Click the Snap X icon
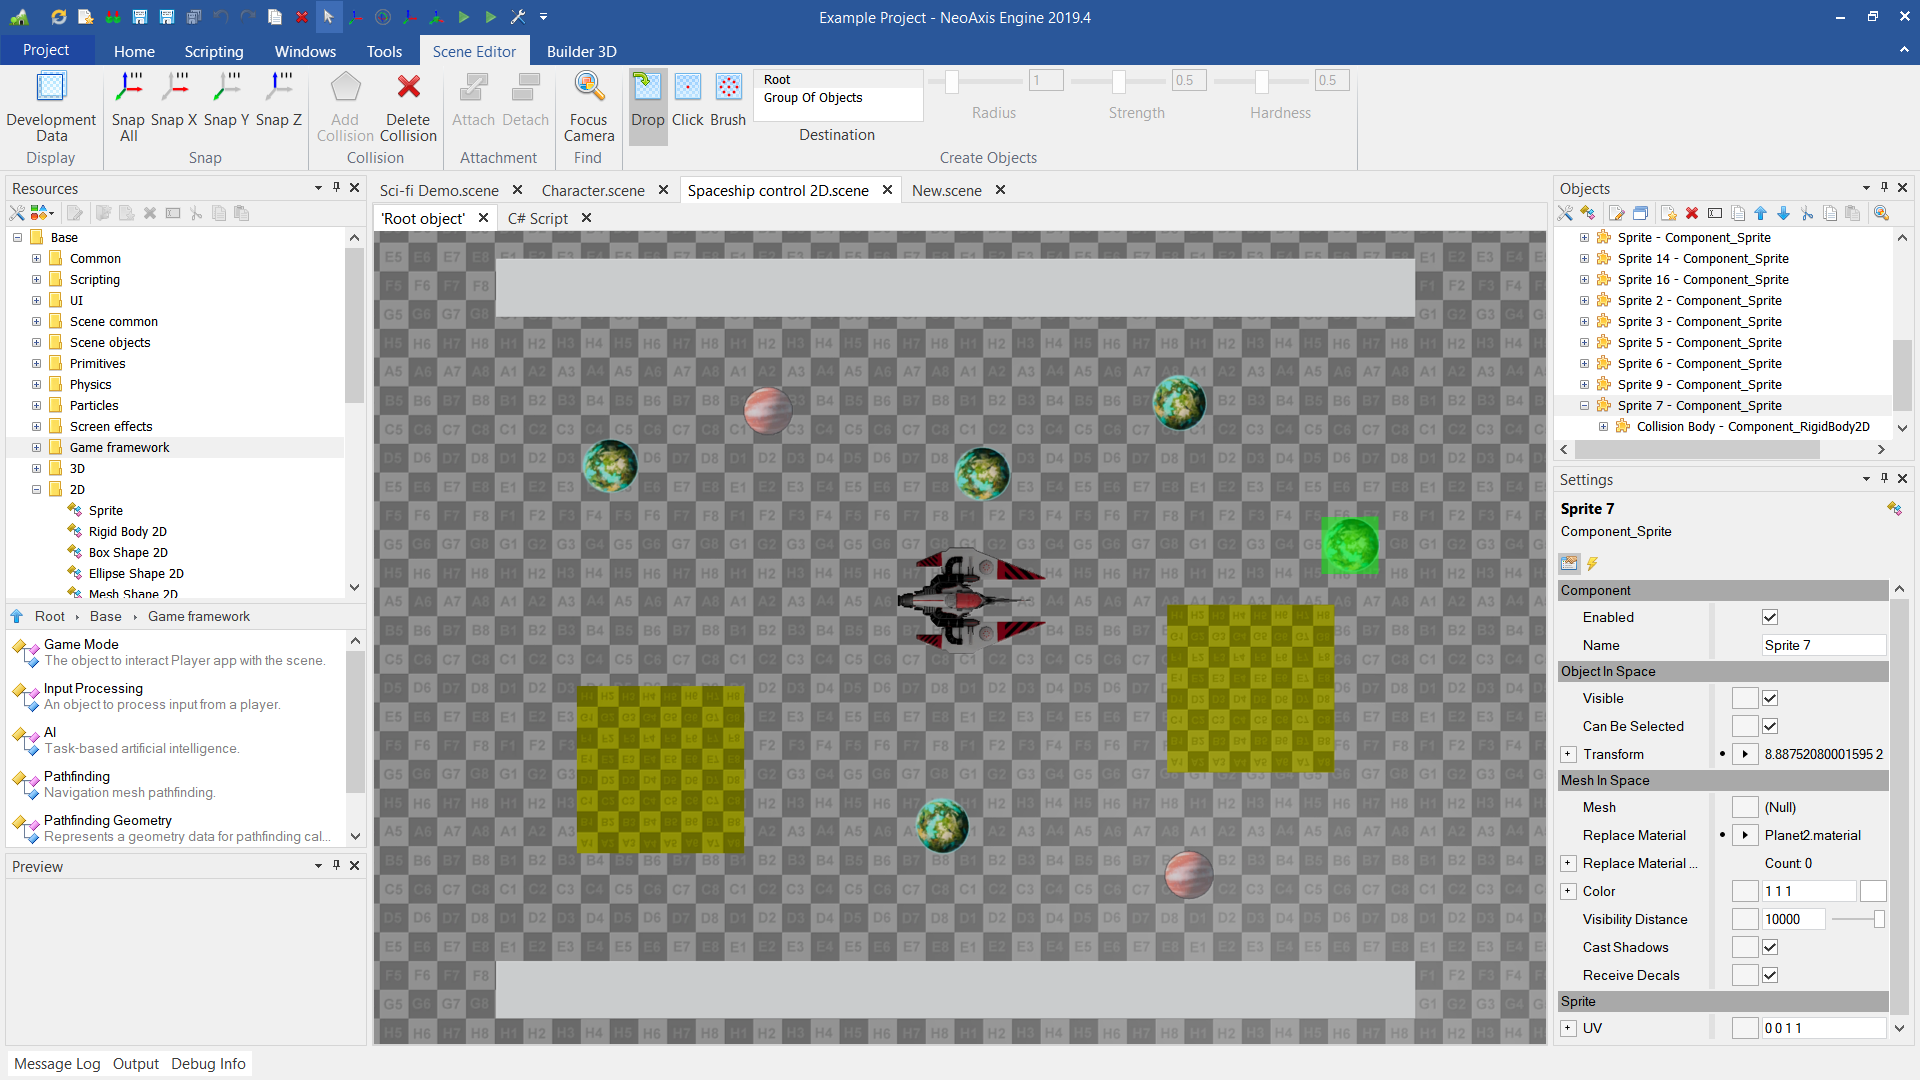Screen dimensions: 1920x1080 point(175,89)
